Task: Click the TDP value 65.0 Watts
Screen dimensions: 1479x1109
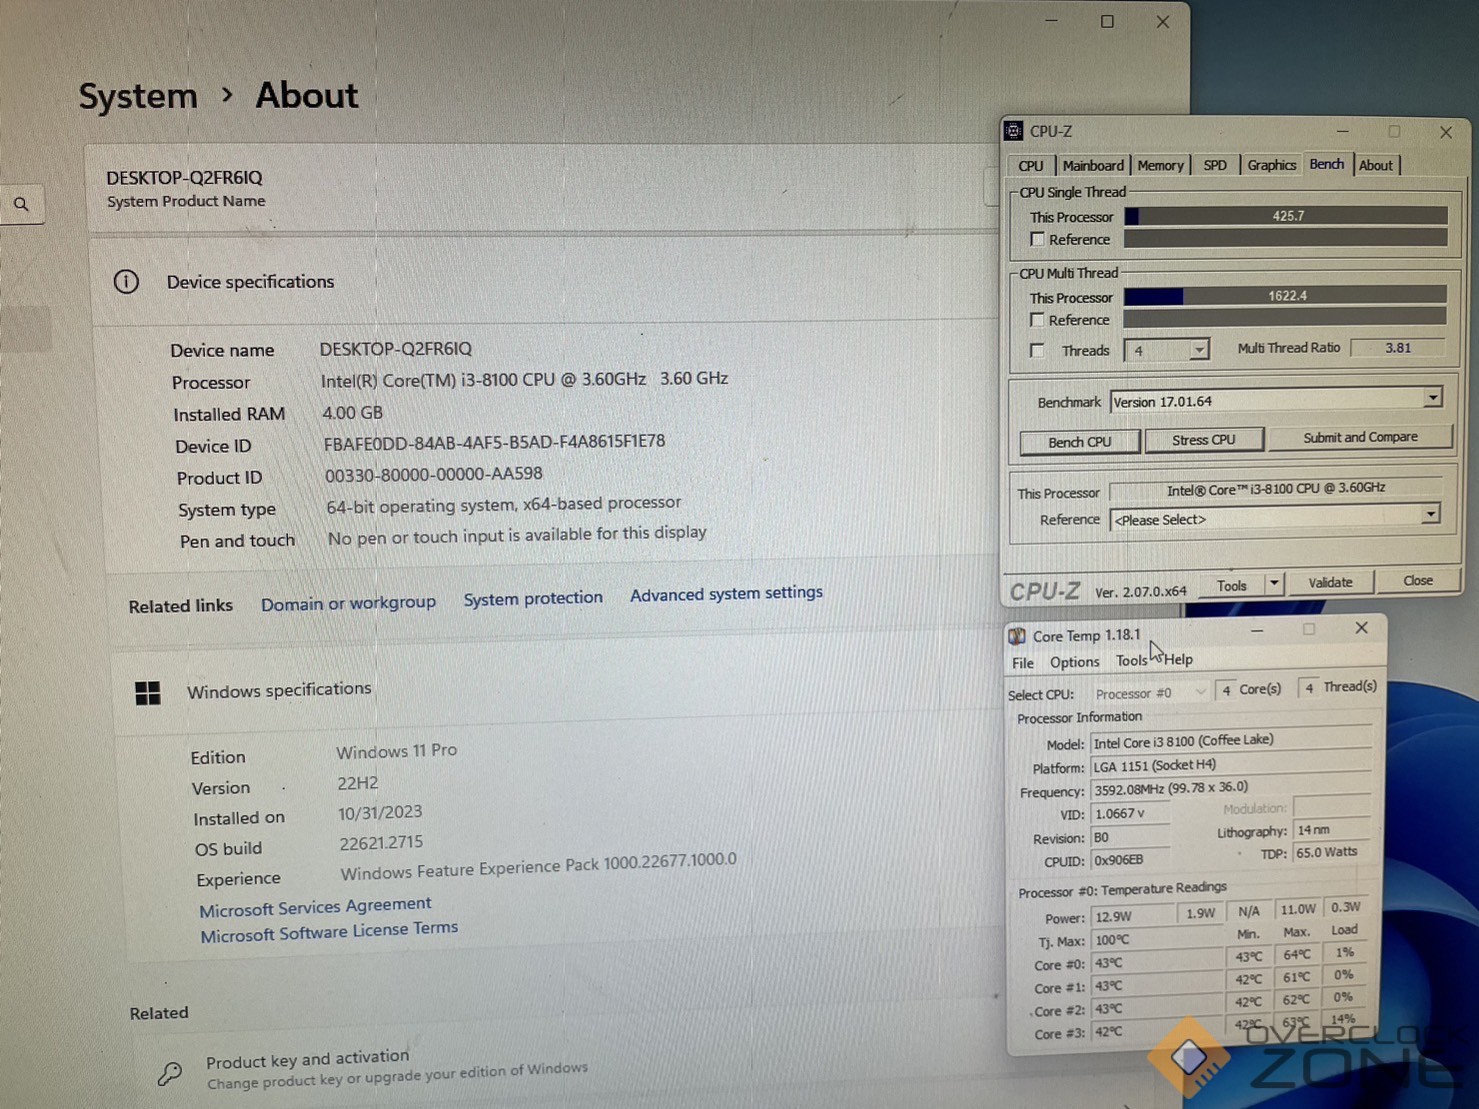Action: pyautogui.click(x=1331, y=852)
